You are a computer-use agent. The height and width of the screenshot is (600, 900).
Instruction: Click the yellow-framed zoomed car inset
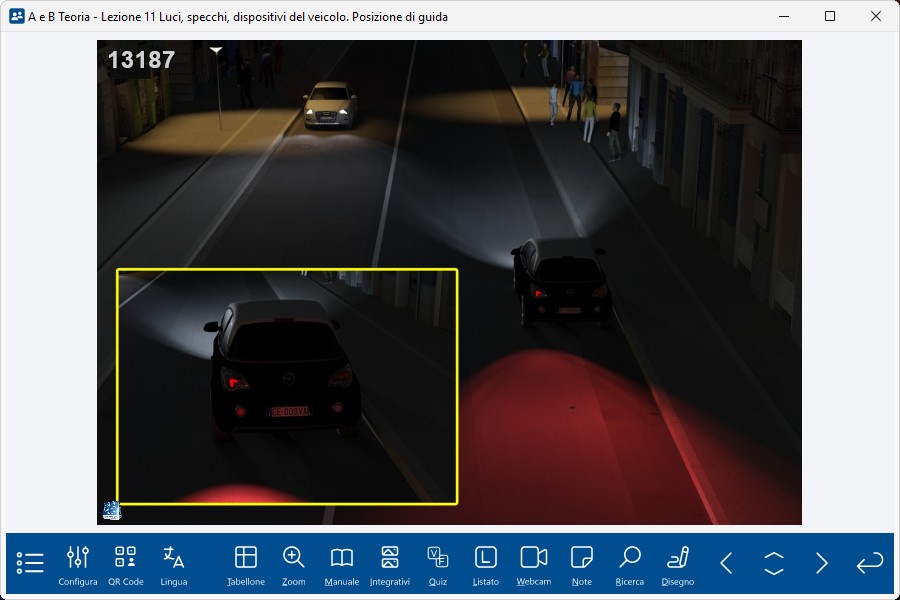(287, 386)
